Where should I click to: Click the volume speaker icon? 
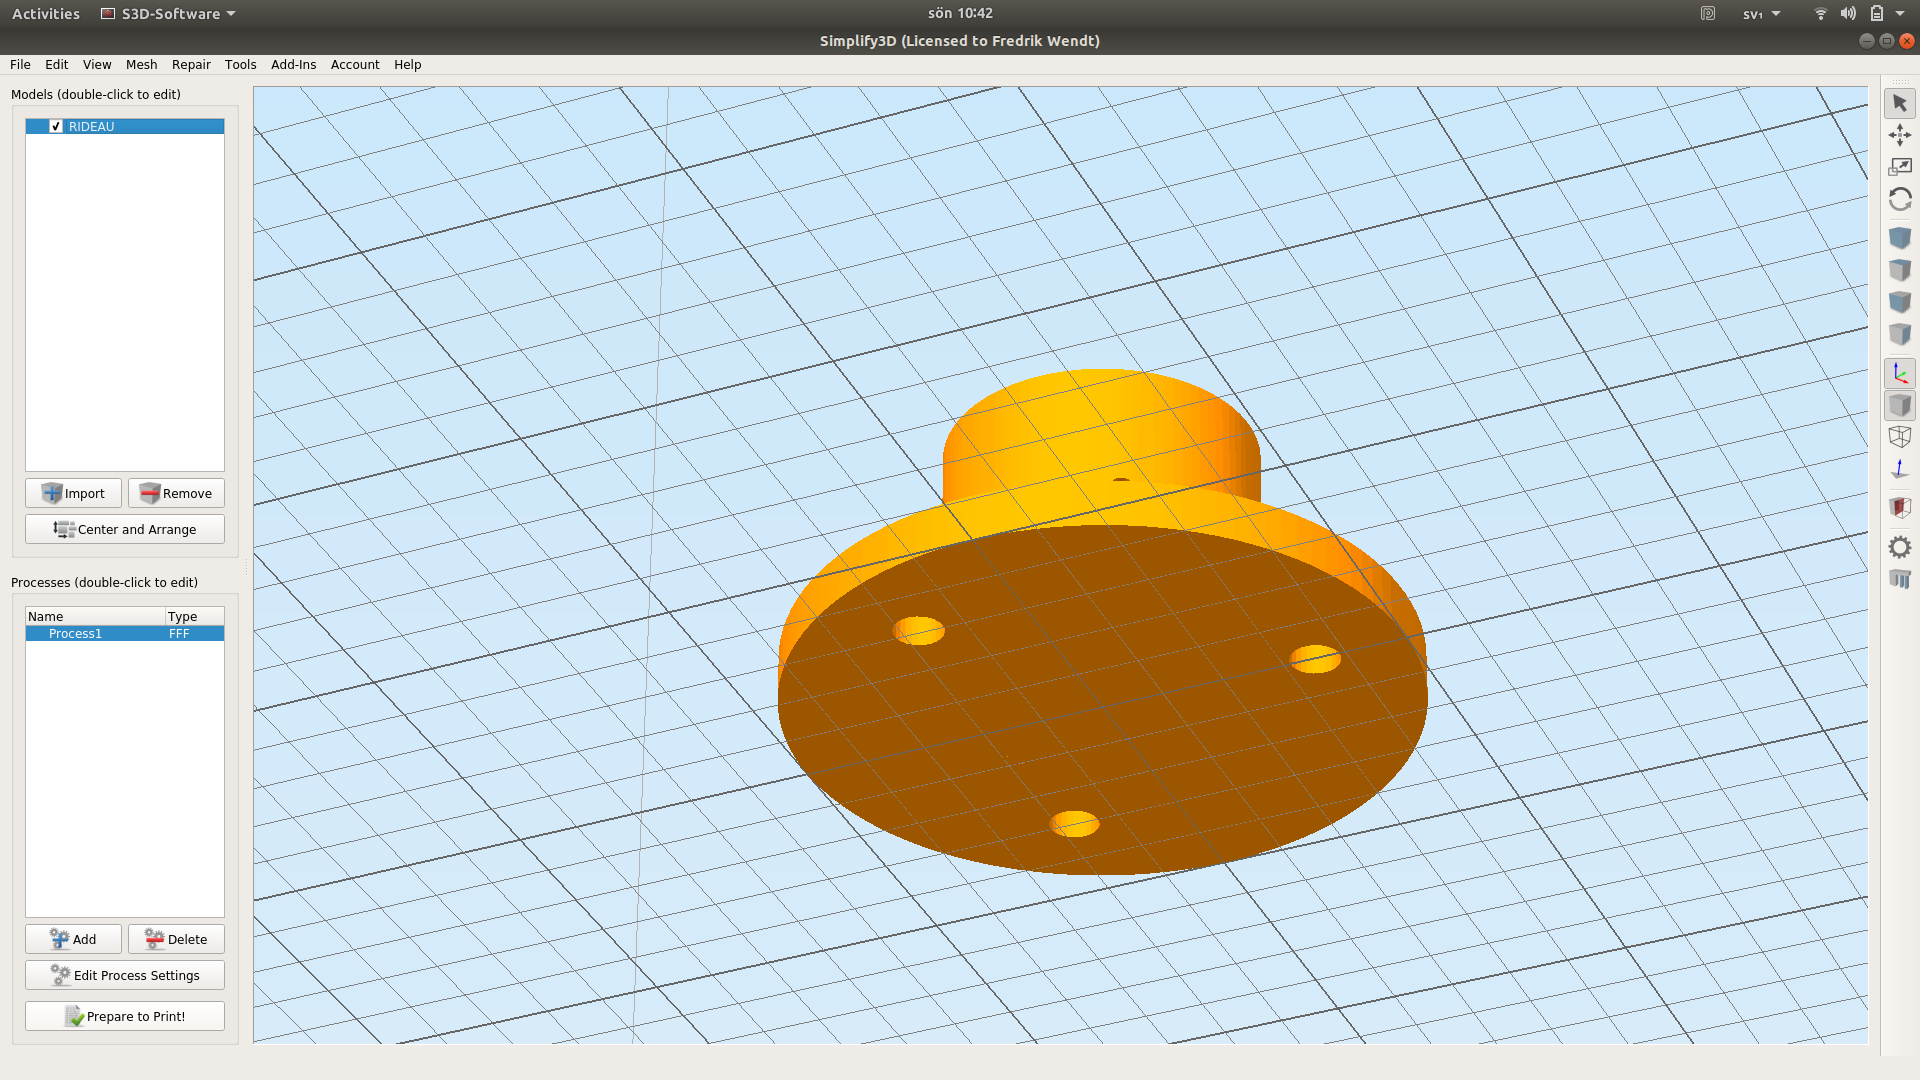[x=1849, y=14]
